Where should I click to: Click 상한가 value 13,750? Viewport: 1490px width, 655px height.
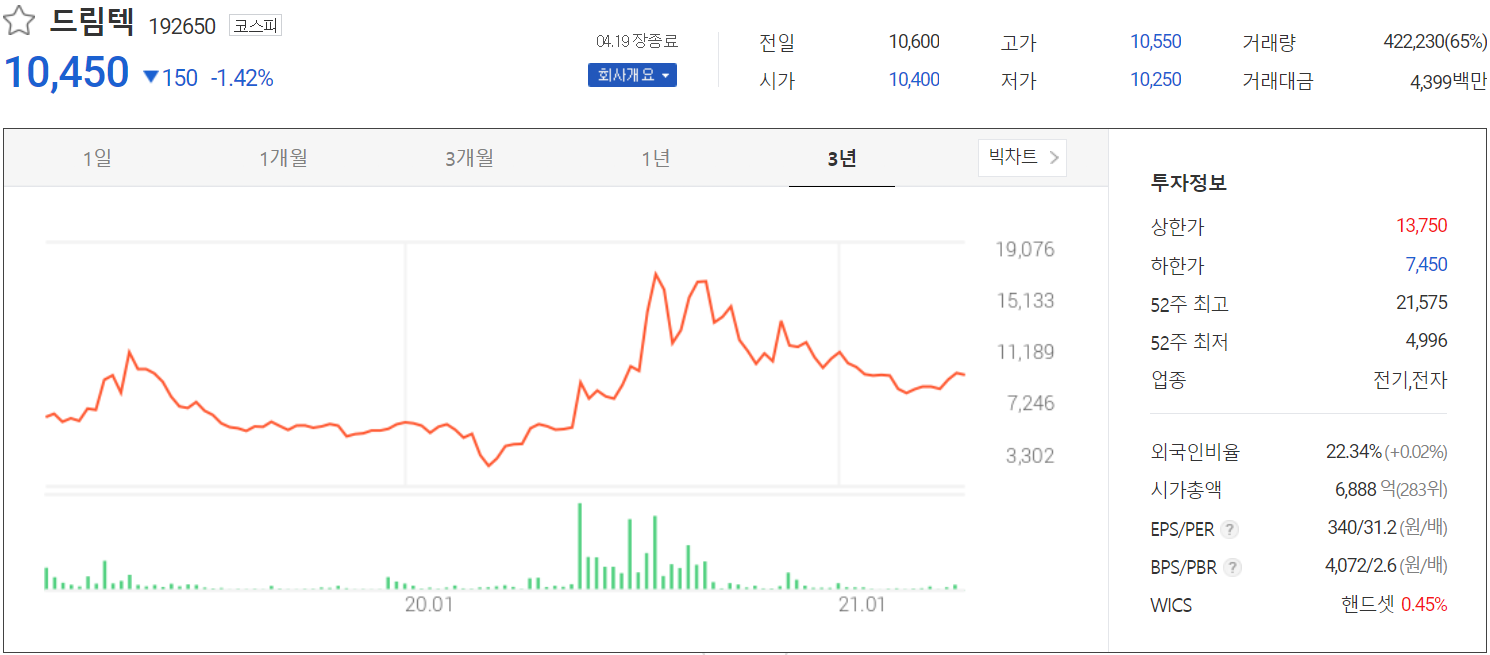pyautogui.click(x=1422, y=226)
